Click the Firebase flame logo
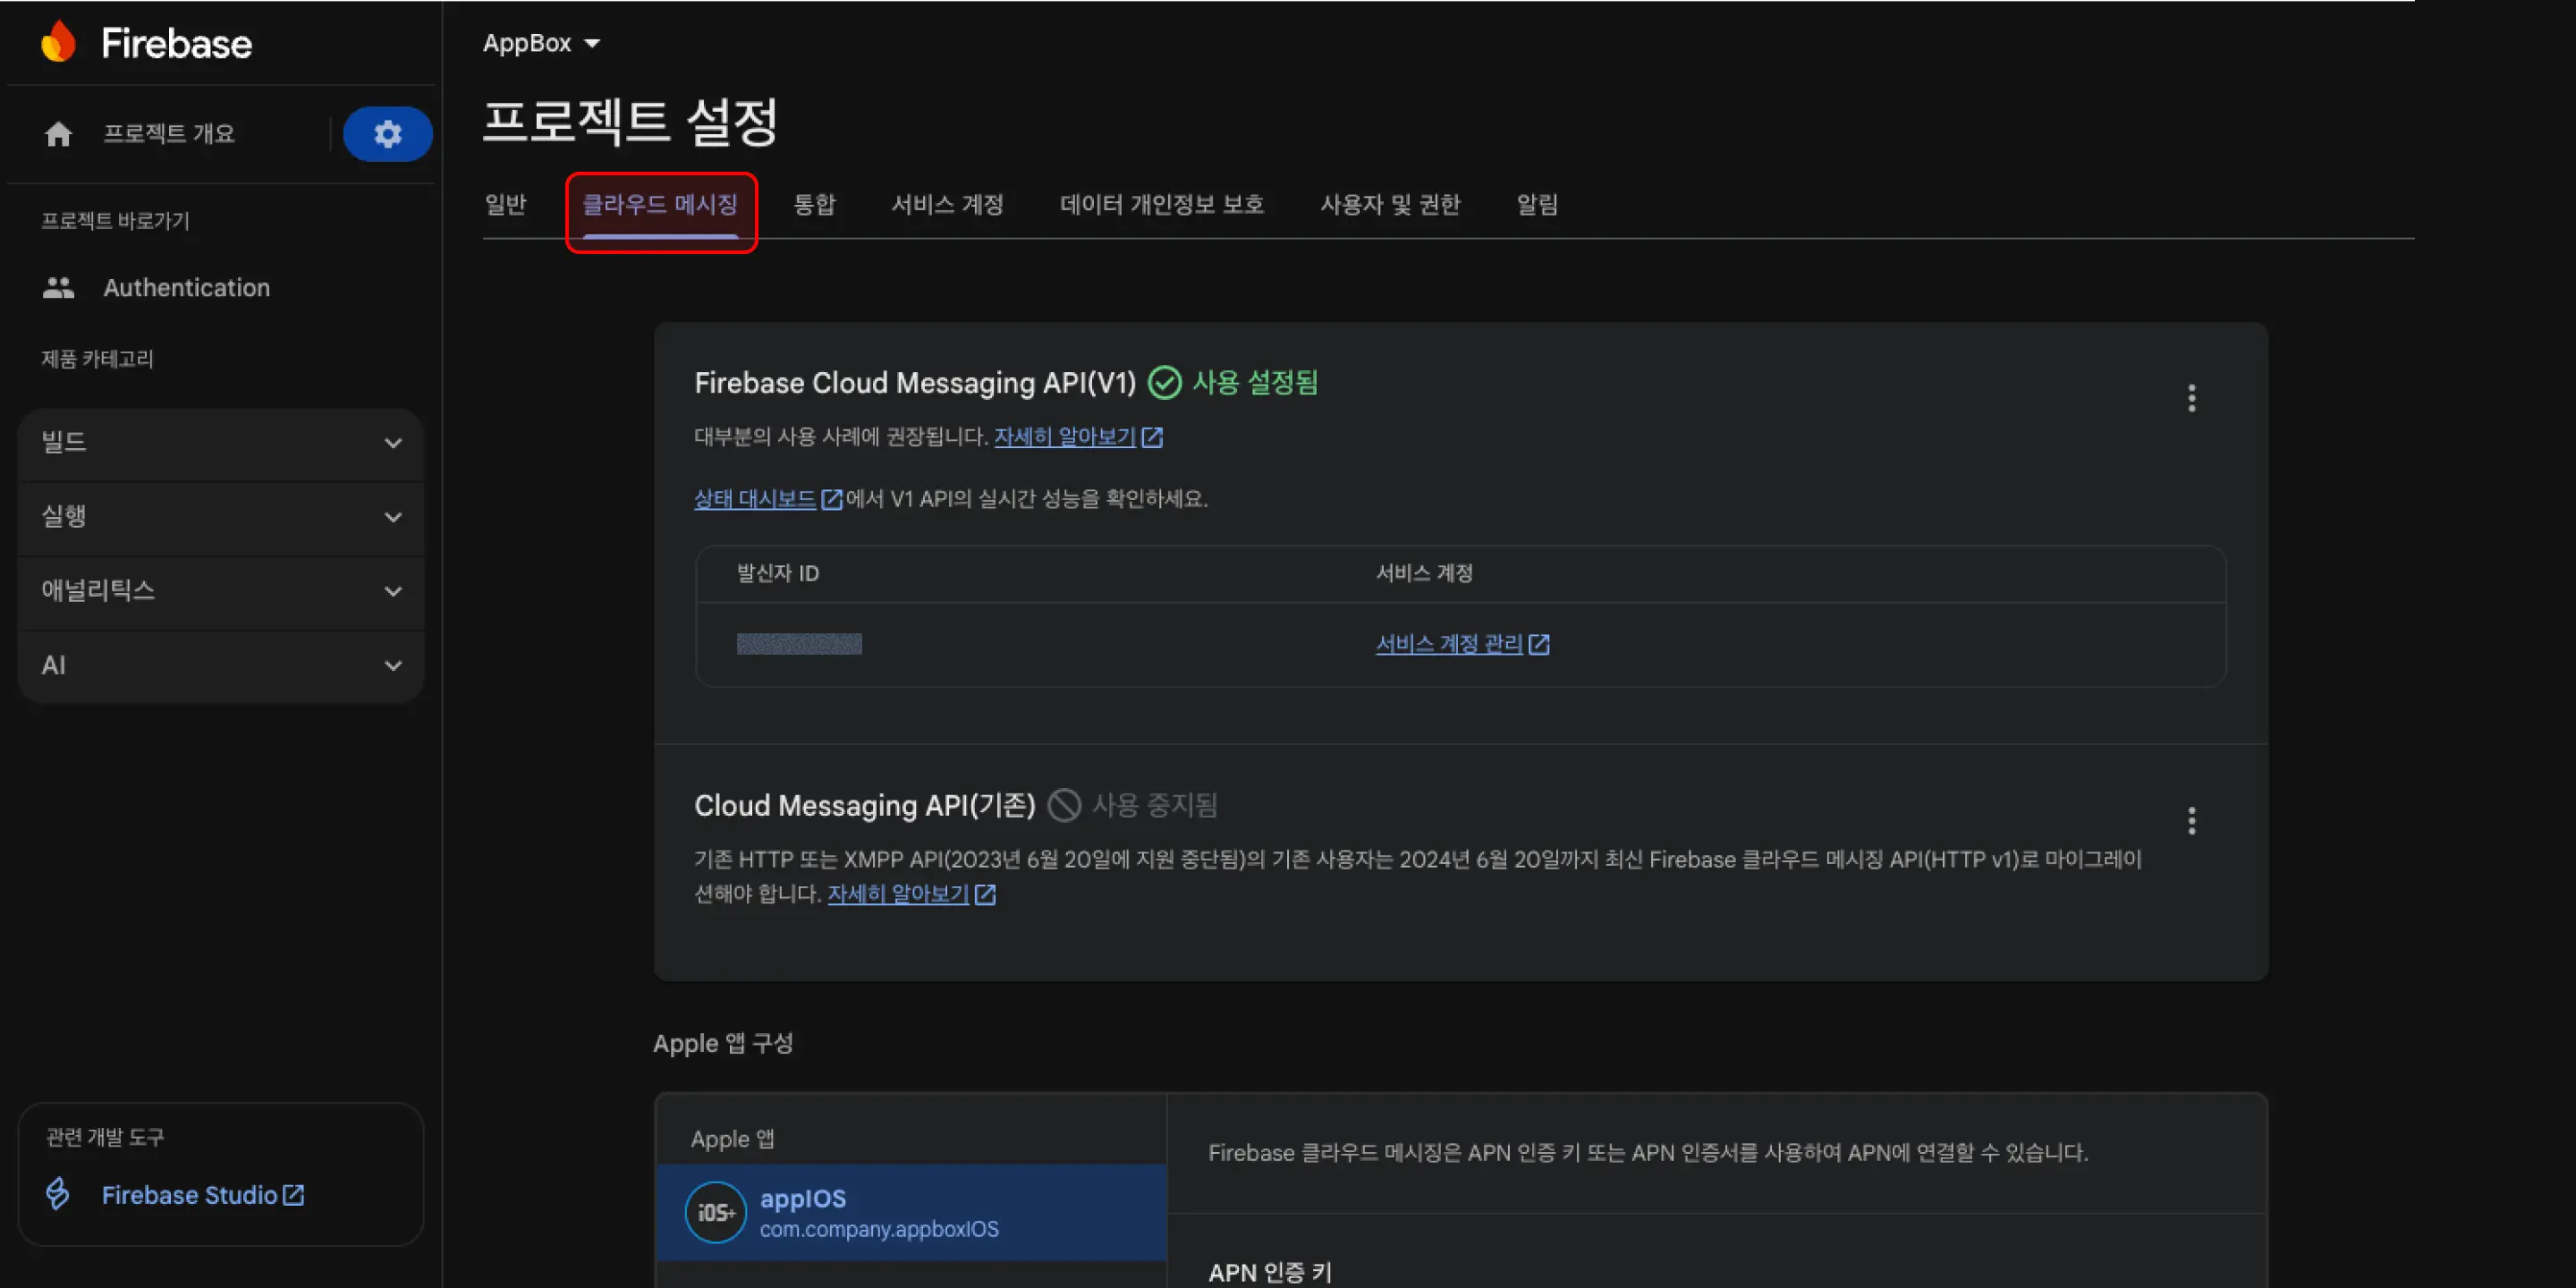This screenshot has width=2576, height=1288. pos(59,42)
